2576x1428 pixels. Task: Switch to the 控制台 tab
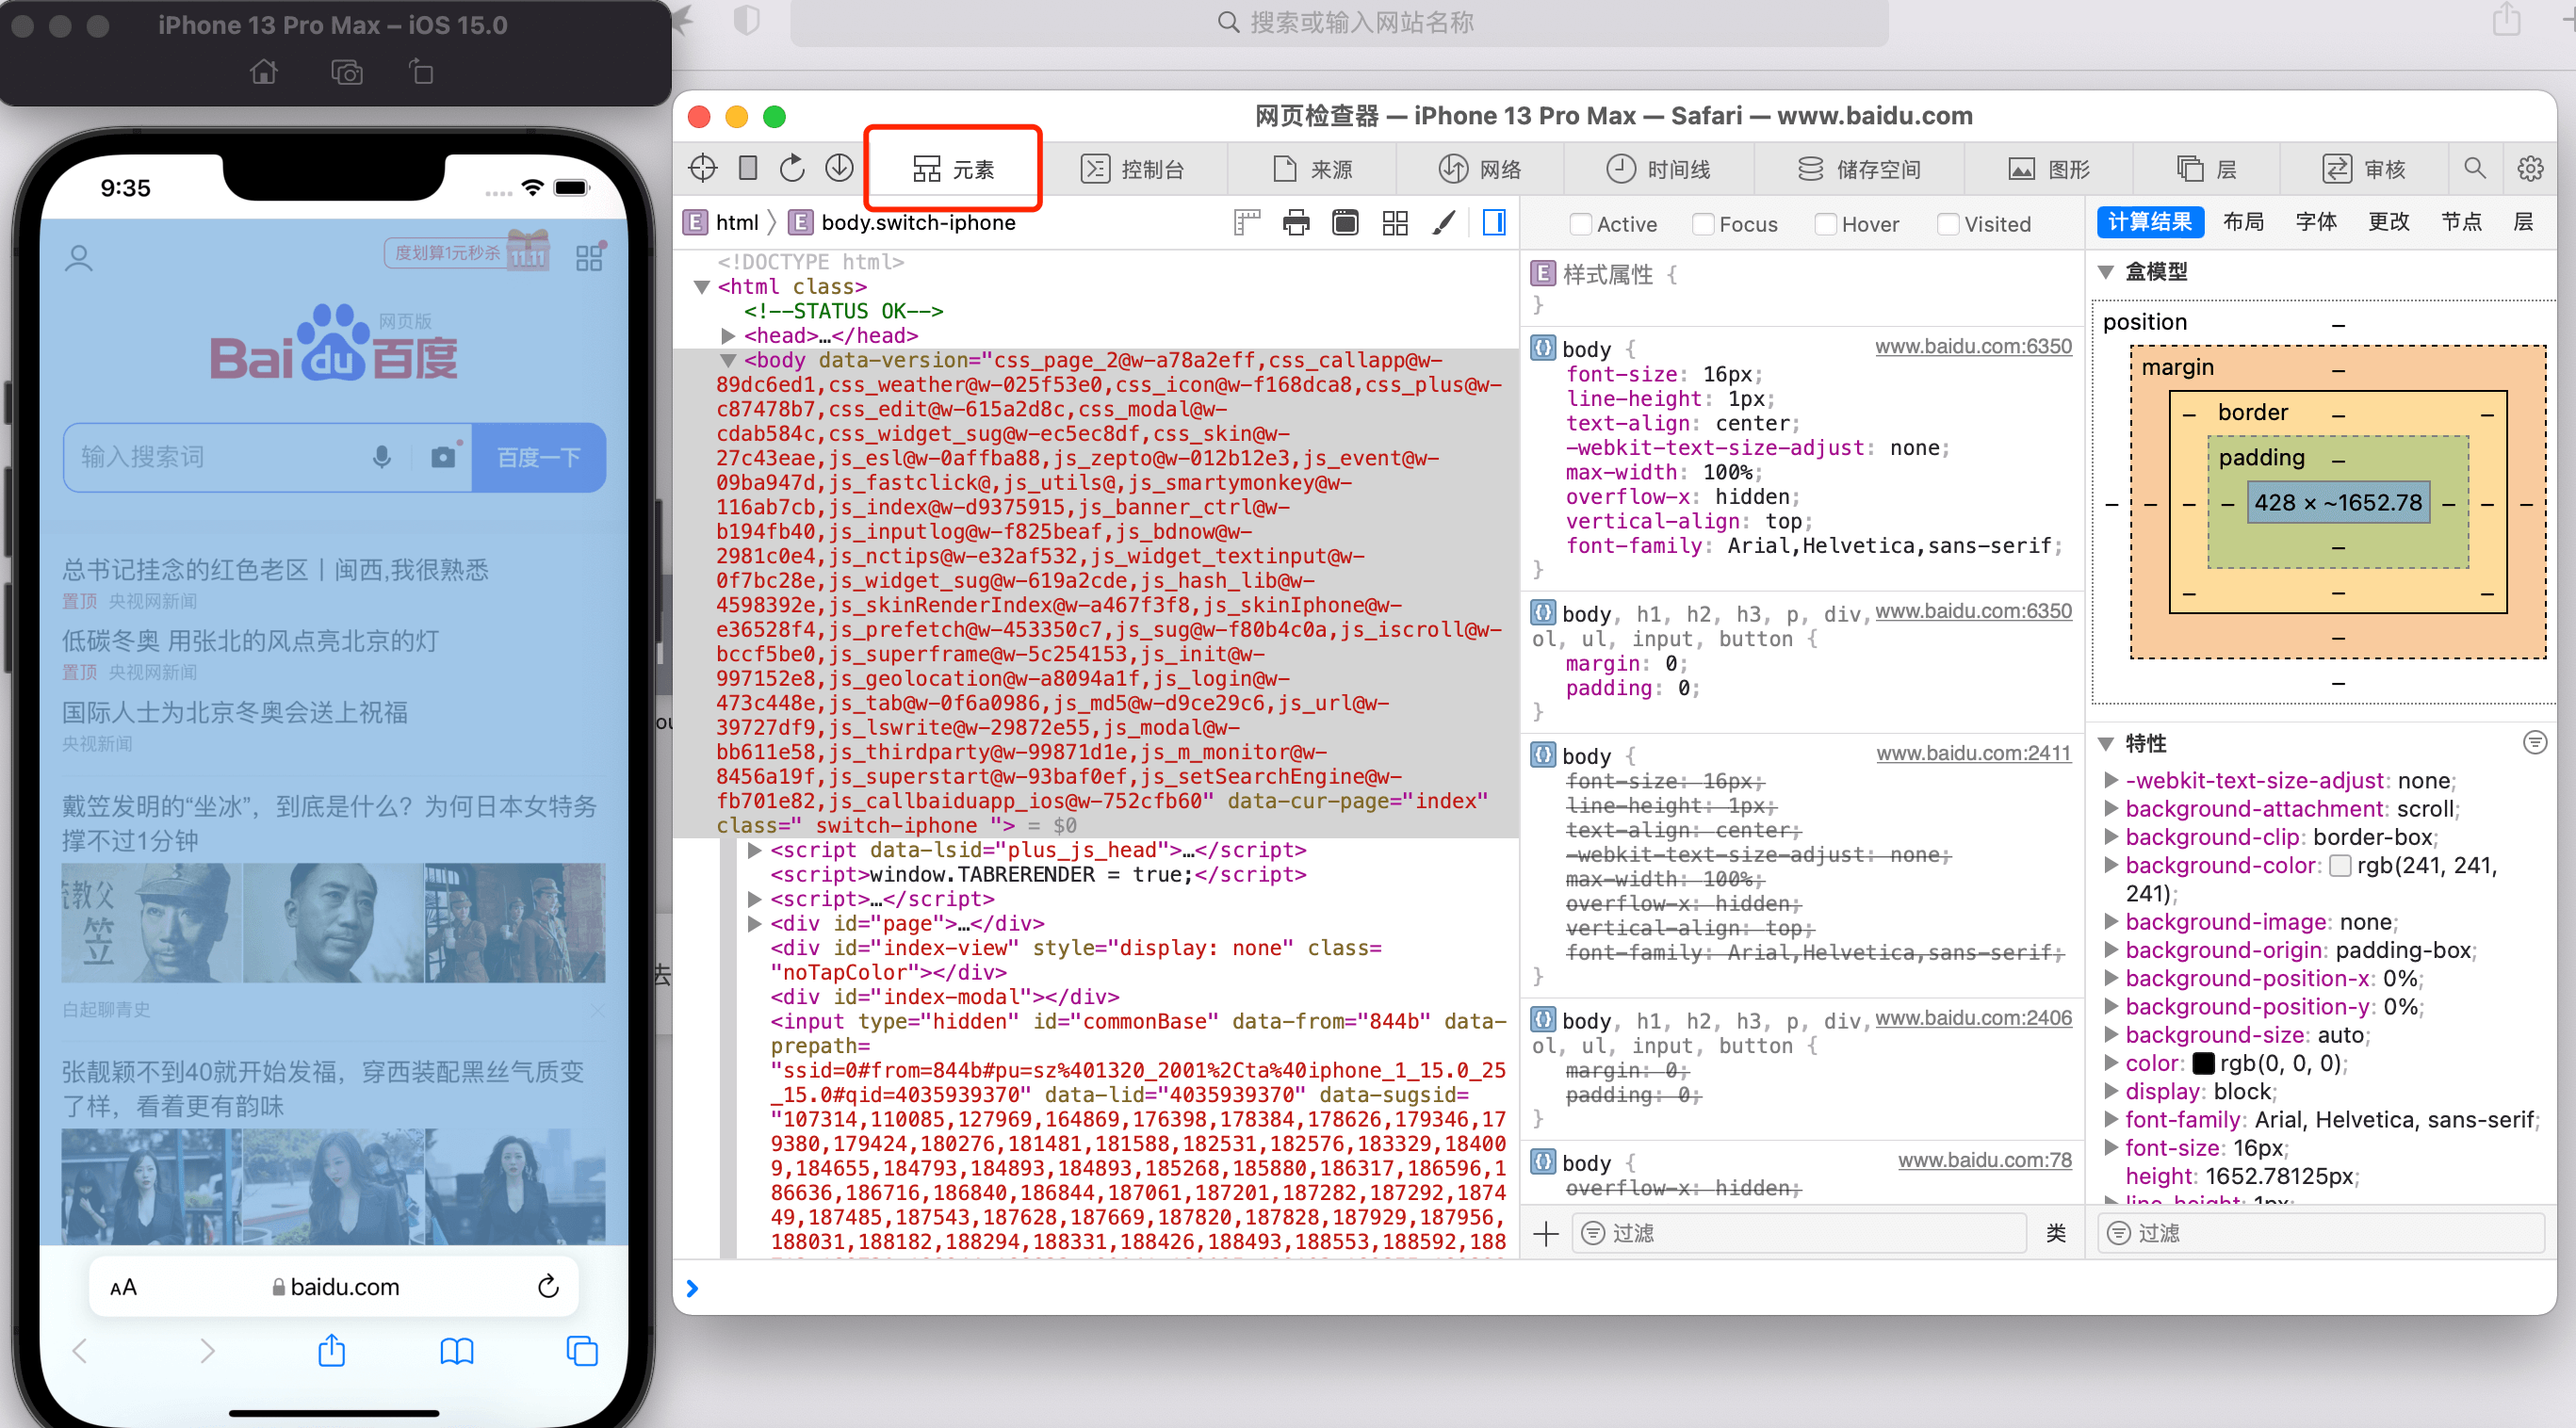click(x=1133, y=169)
